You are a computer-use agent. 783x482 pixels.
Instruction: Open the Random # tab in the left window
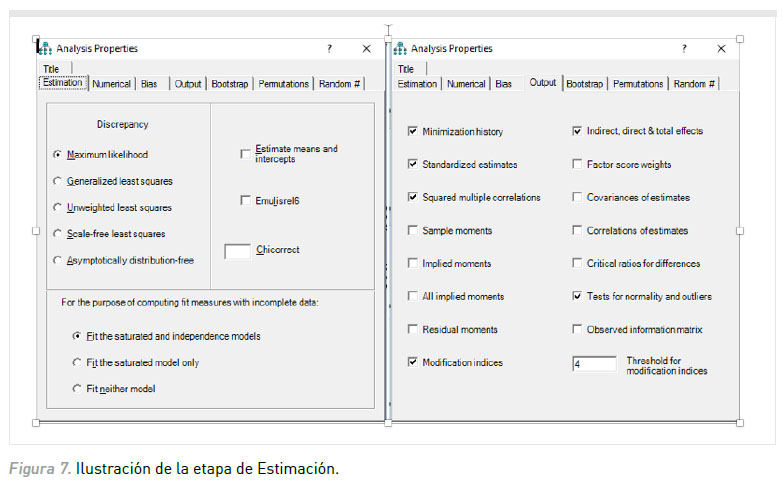339,84
